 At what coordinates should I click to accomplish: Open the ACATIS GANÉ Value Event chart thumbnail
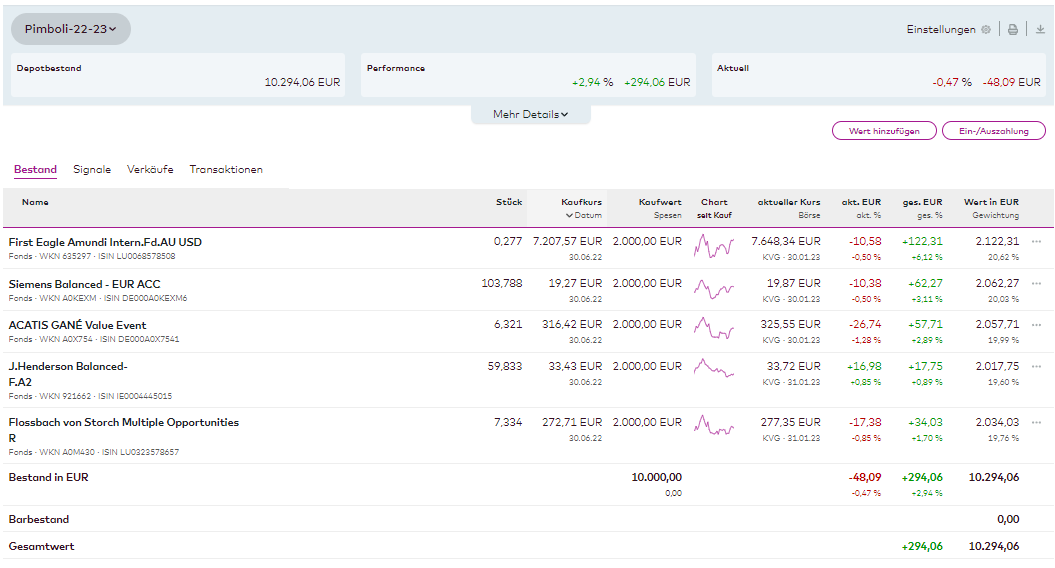714,329
